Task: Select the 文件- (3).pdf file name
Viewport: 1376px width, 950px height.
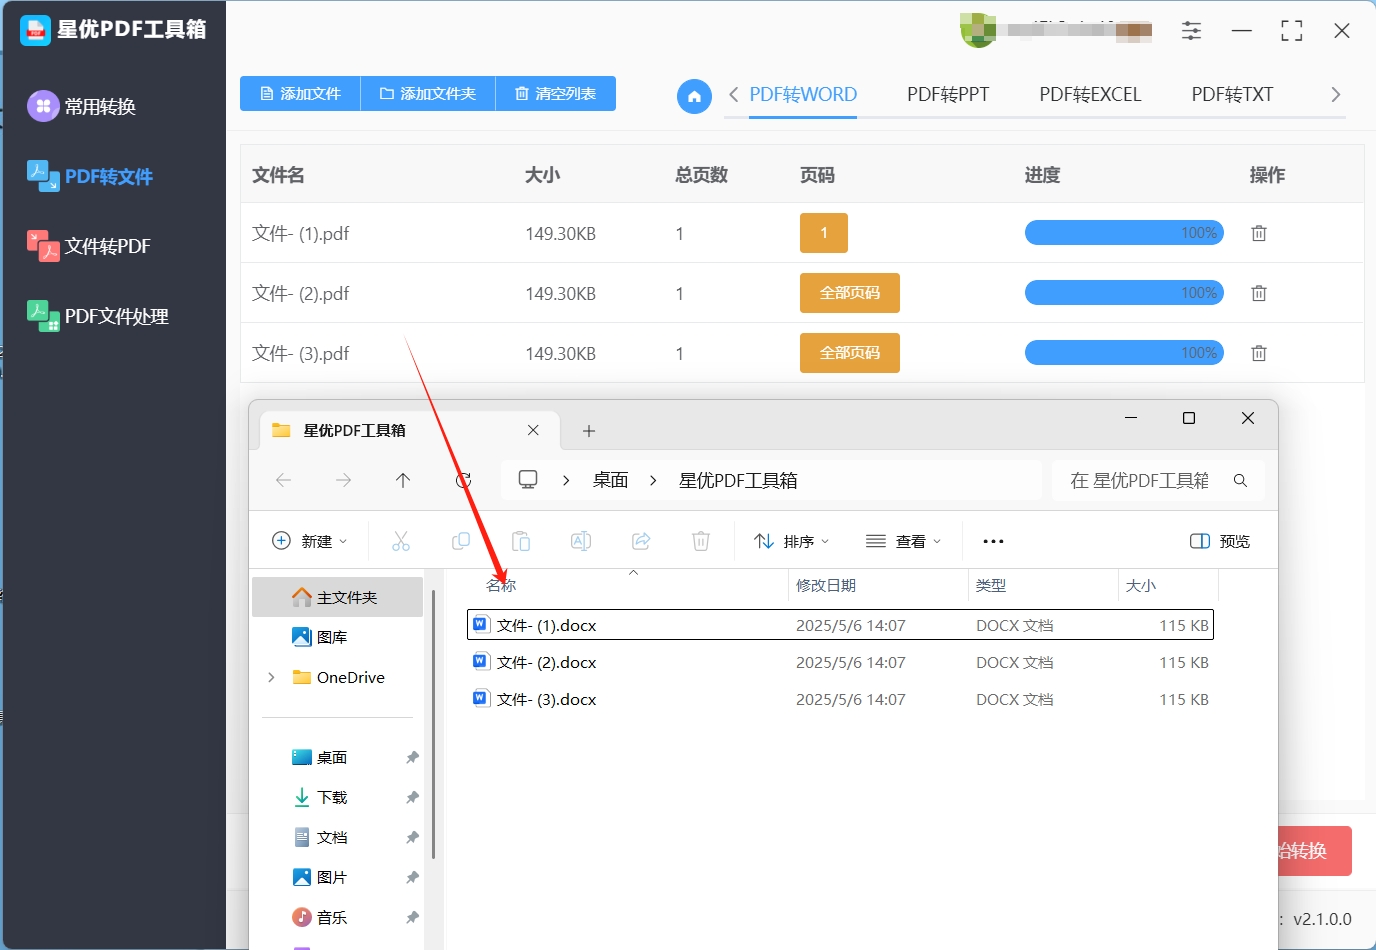Action: [301, 354]
